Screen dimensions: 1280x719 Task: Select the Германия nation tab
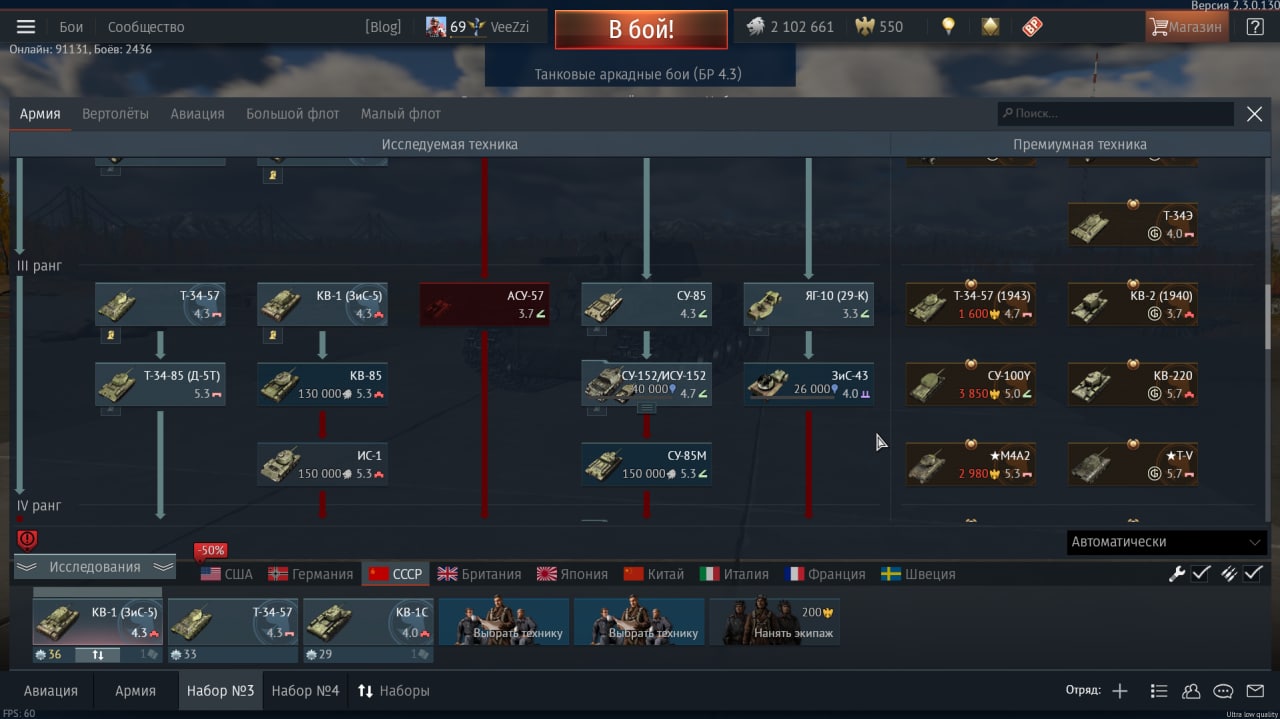[x=310, y=574]
